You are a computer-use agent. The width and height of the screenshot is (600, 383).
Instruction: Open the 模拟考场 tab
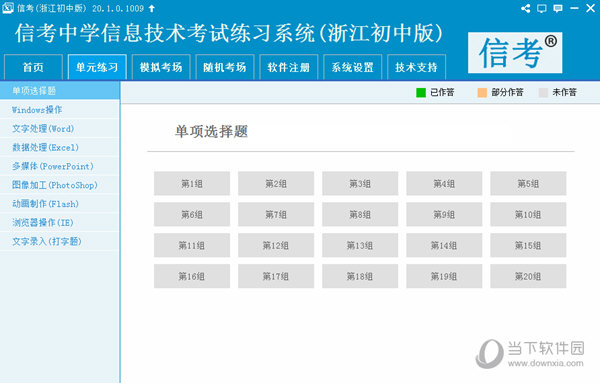pyautogui.click(x=161, y=67)
